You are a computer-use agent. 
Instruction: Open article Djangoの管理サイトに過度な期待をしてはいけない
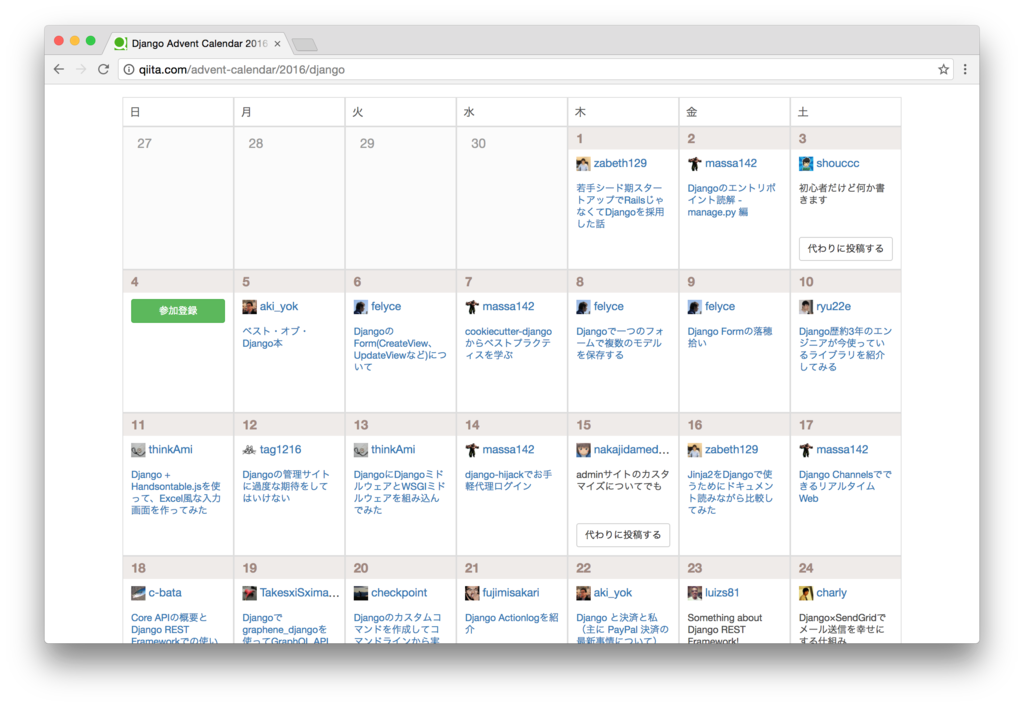point(285,486)
